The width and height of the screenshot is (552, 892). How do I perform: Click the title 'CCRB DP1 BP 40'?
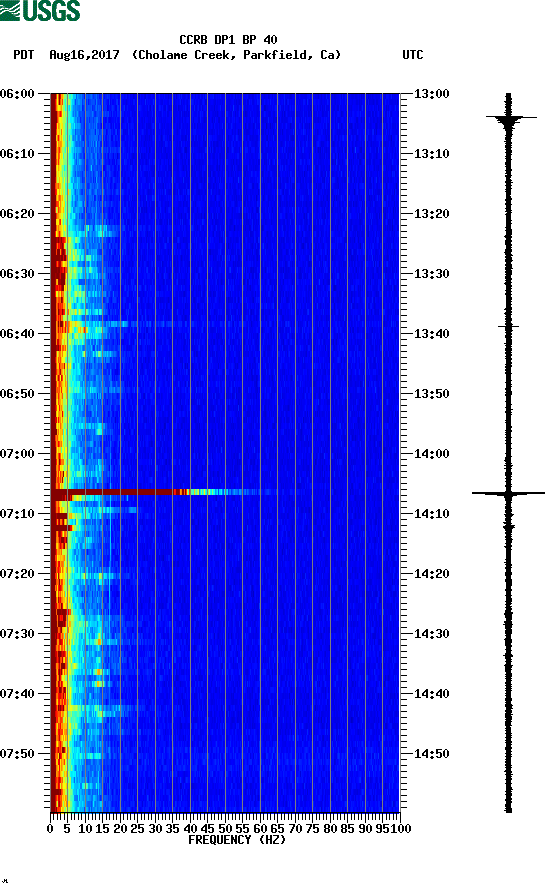(228, 40)
